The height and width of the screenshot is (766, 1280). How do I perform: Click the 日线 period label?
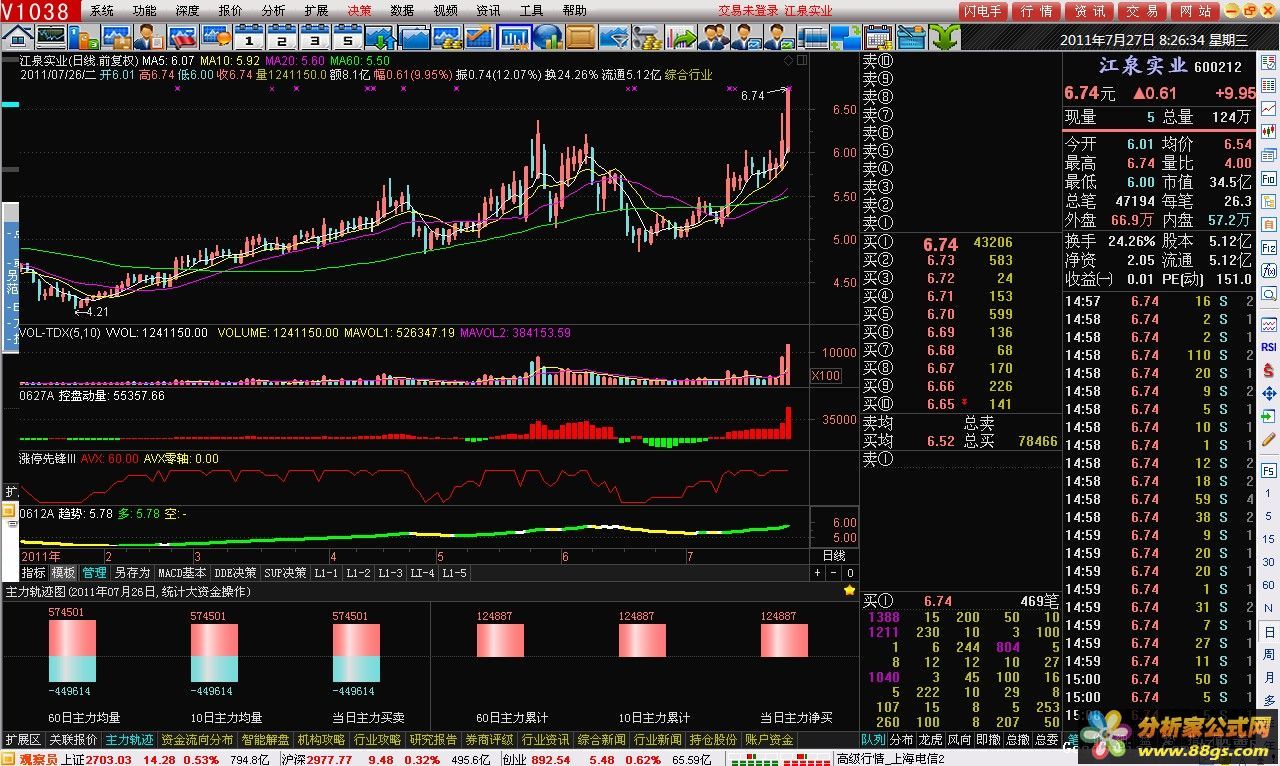[834, 555]
